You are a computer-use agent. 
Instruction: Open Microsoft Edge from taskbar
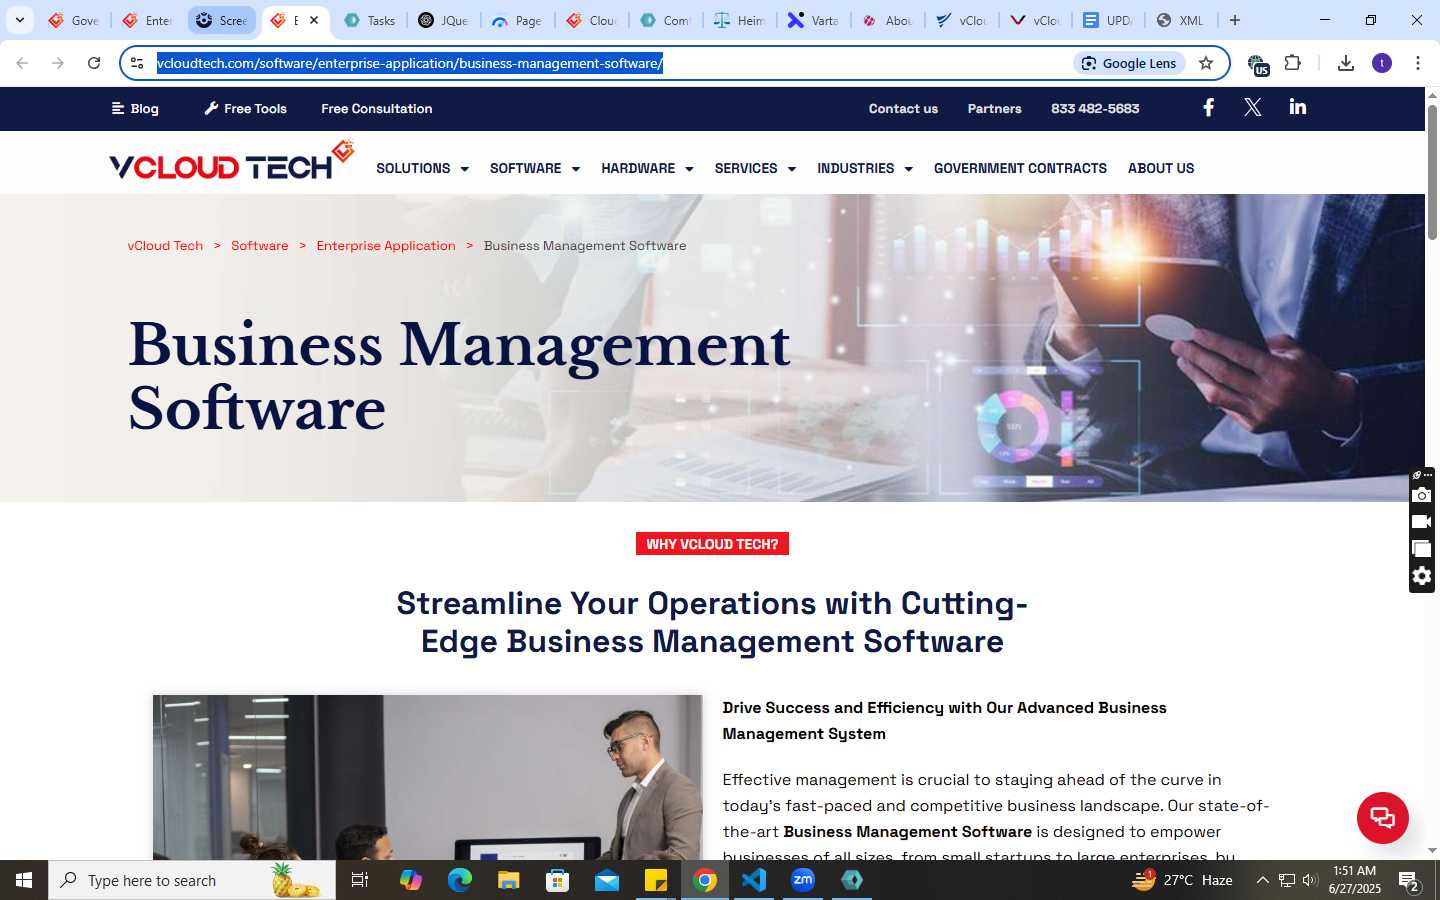pyautogui.click(x=459, y=880)
